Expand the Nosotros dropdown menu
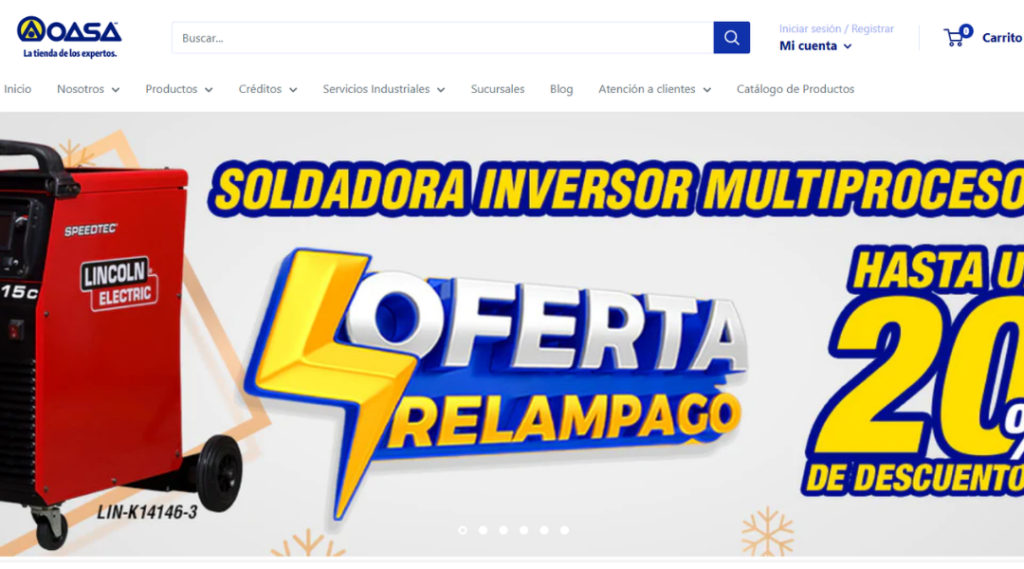Viewport: 1024px width, 569px height. tap(88, 89)
